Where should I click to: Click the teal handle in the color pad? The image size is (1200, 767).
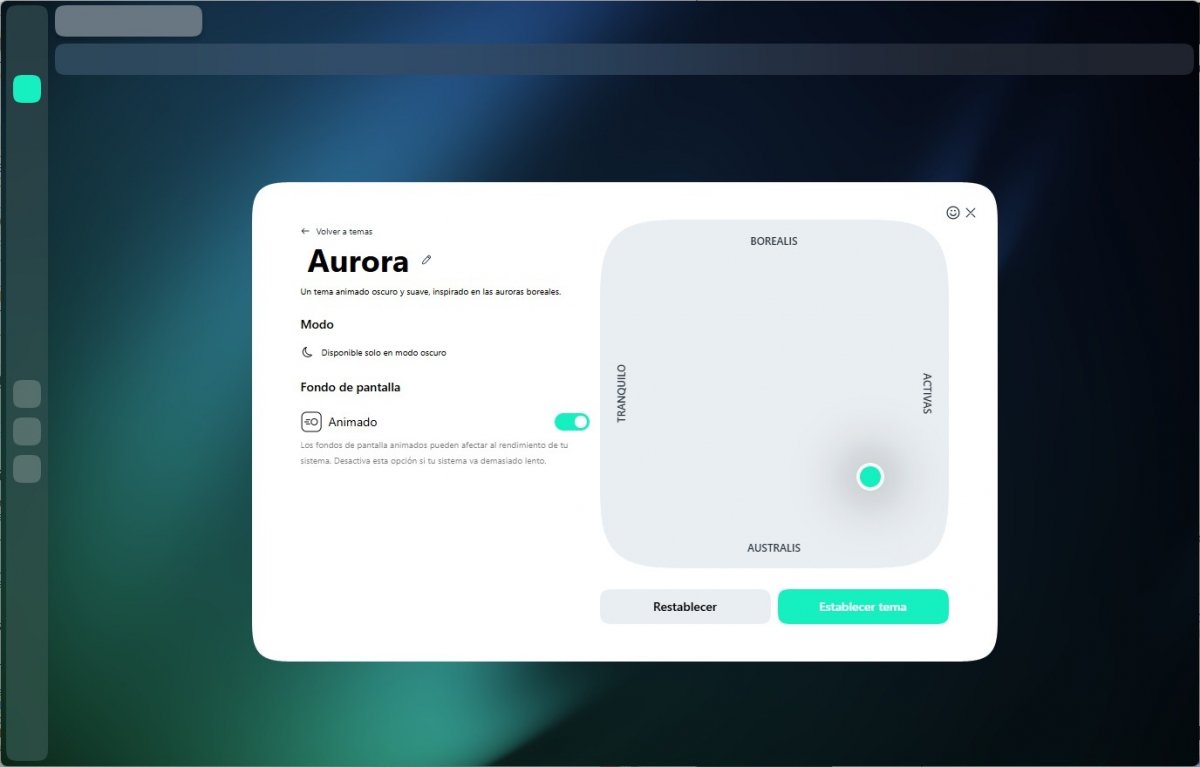coord(870,477)
